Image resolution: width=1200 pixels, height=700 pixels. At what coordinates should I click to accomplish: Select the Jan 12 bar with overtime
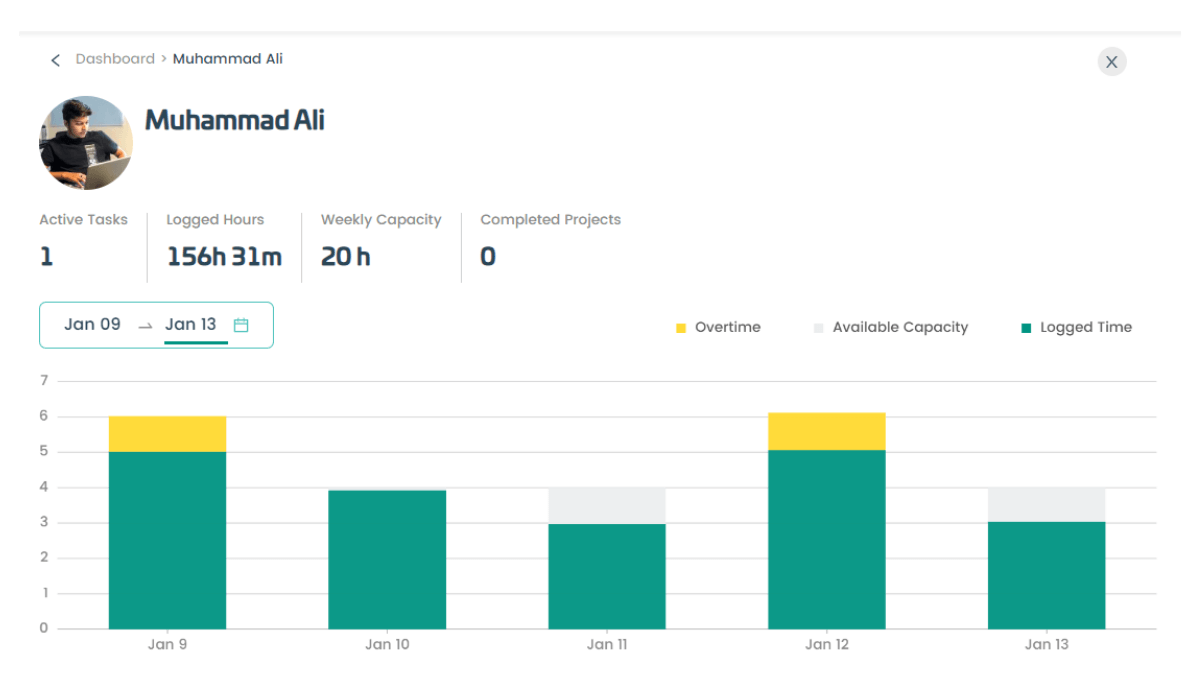[827, 520]
